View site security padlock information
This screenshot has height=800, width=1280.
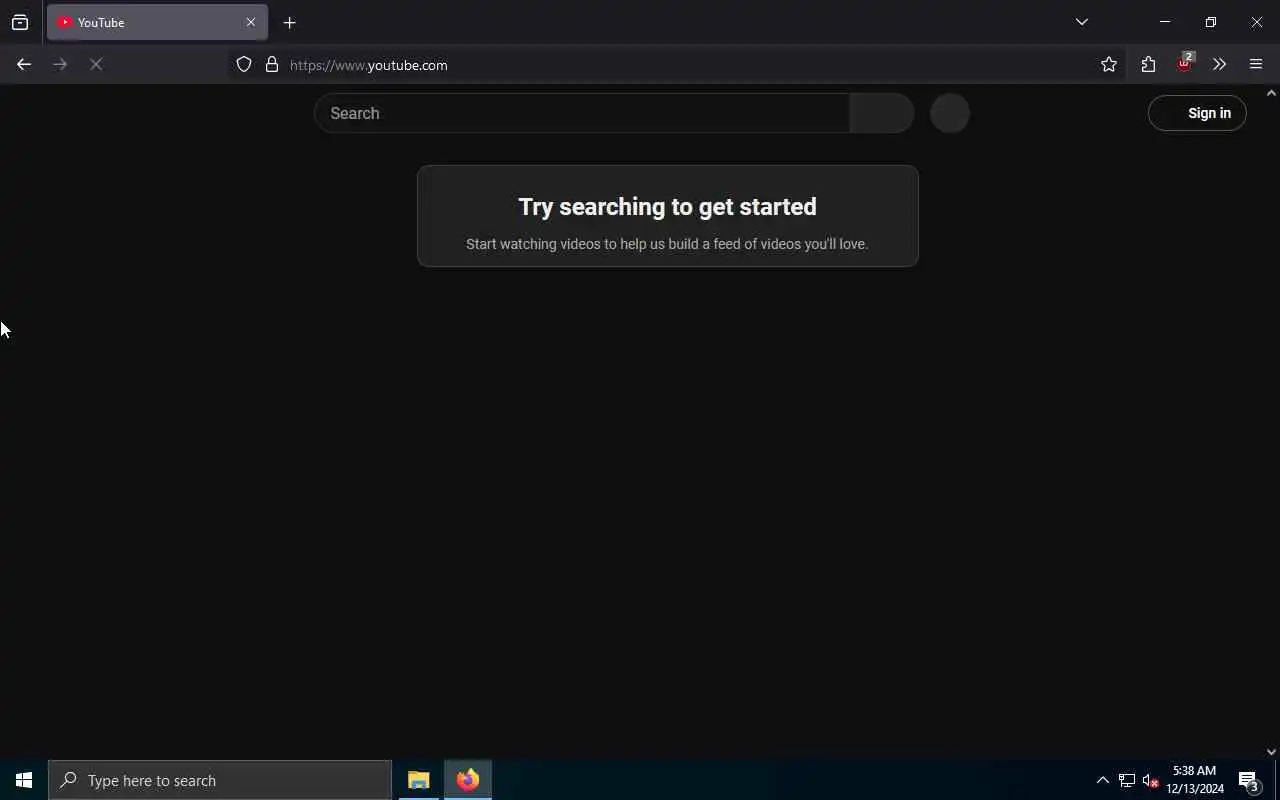coord(272,65)
